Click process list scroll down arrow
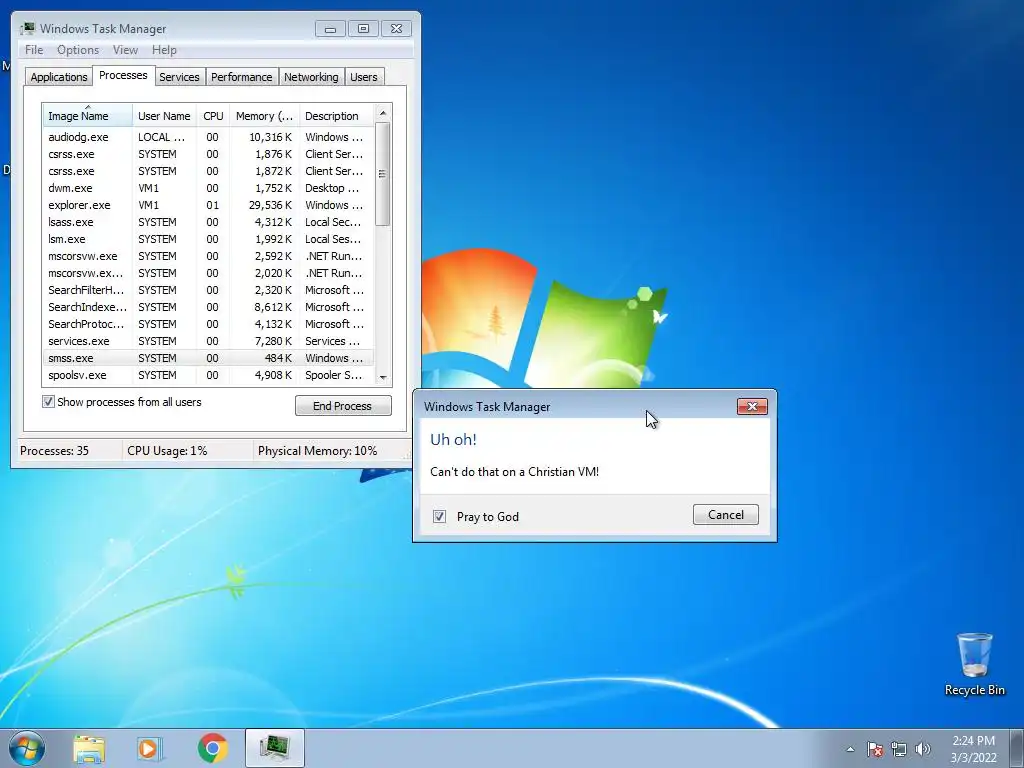 pyautogui.click(x=383, y=377)
